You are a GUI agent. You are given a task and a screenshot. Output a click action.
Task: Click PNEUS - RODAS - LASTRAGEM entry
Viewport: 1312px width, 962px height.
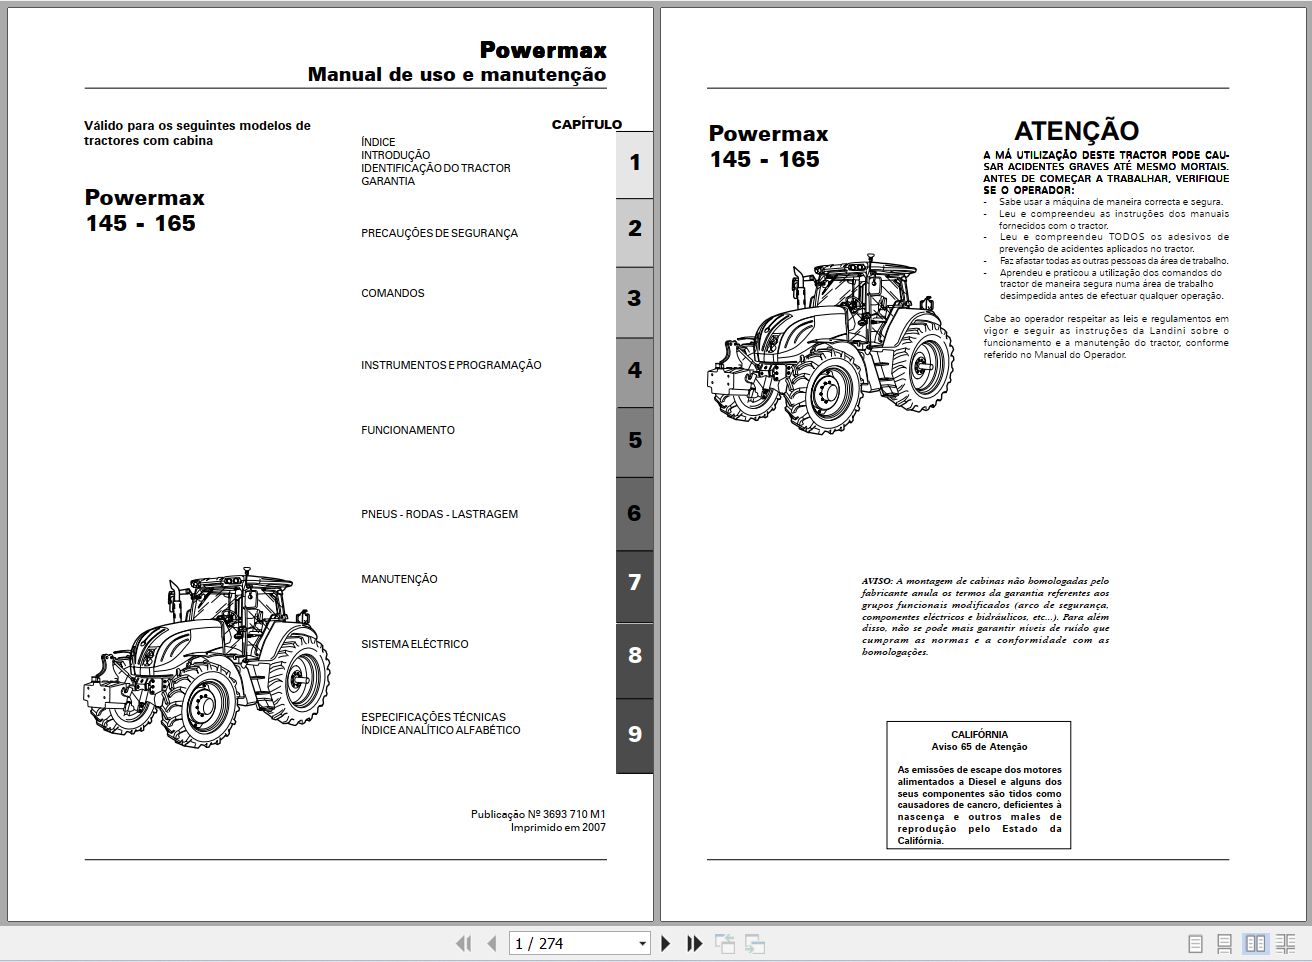(x=439, y=514)
